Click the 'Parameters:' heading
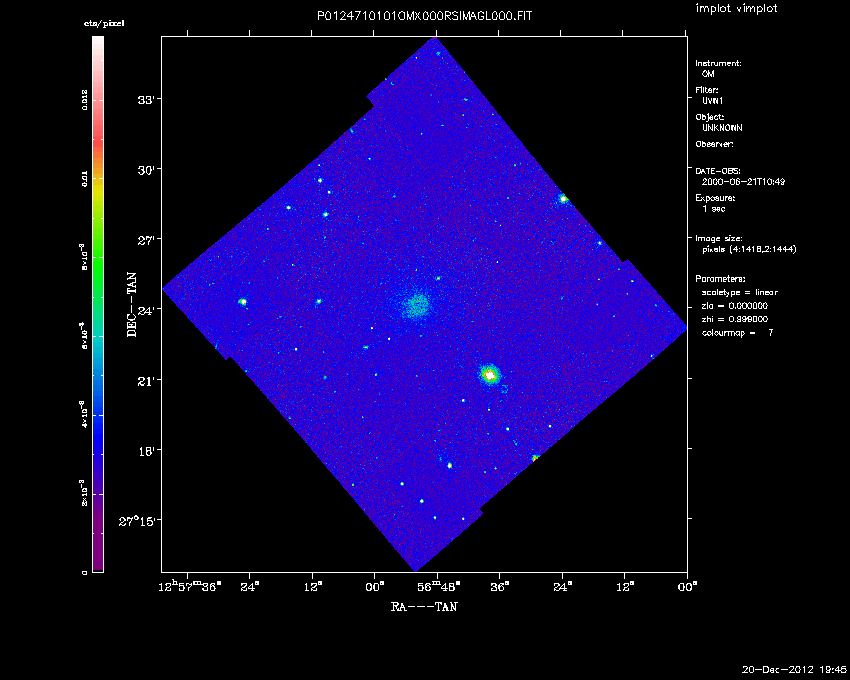850x680 pixels. [x=720, y=279]
